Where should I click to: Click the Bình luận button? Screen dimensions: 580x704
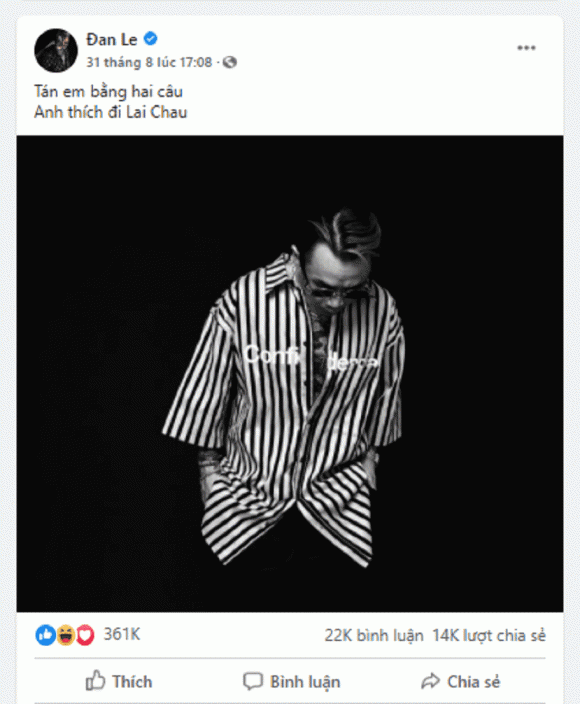pyautogui.click(x=291, y=681)
